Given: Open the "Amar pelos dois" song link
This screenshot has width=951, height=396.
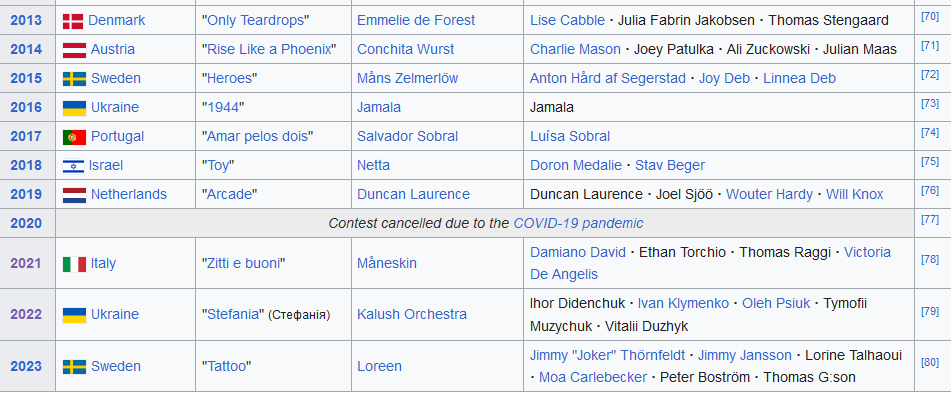Looking at the screenshot, I should (257, 136).
